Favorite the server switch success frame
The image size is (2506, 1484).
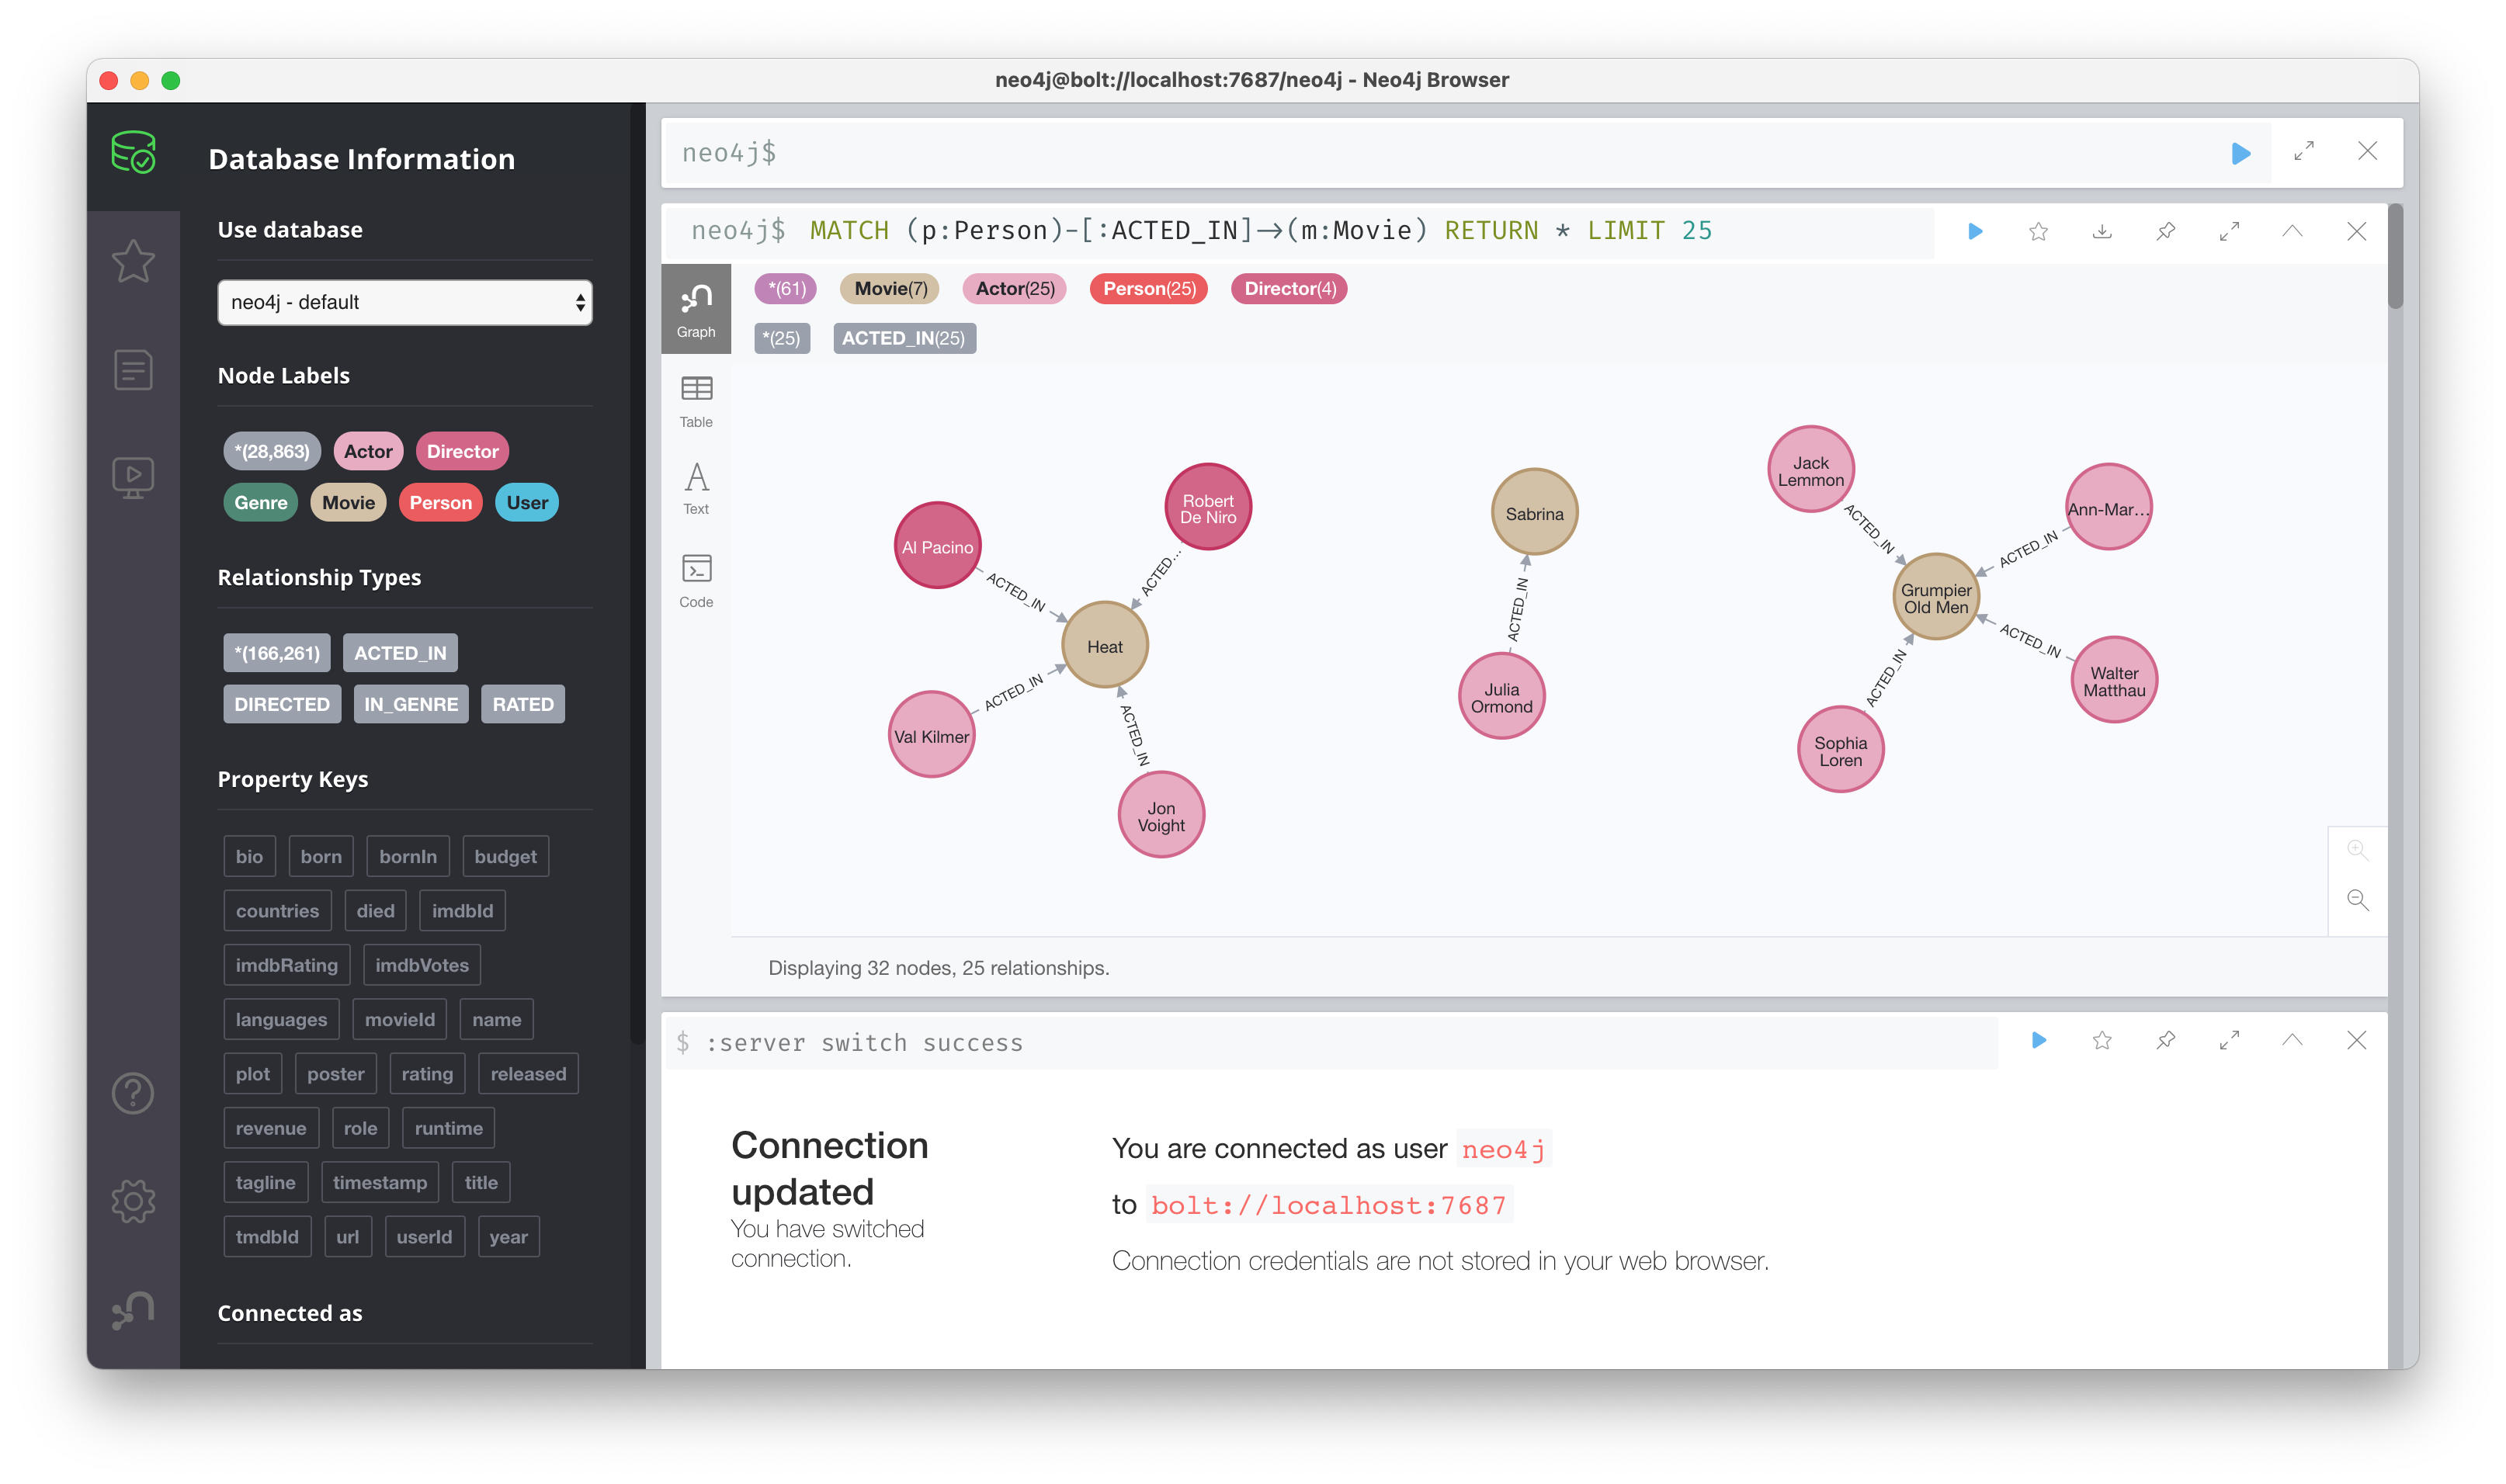[2102, 1041]
